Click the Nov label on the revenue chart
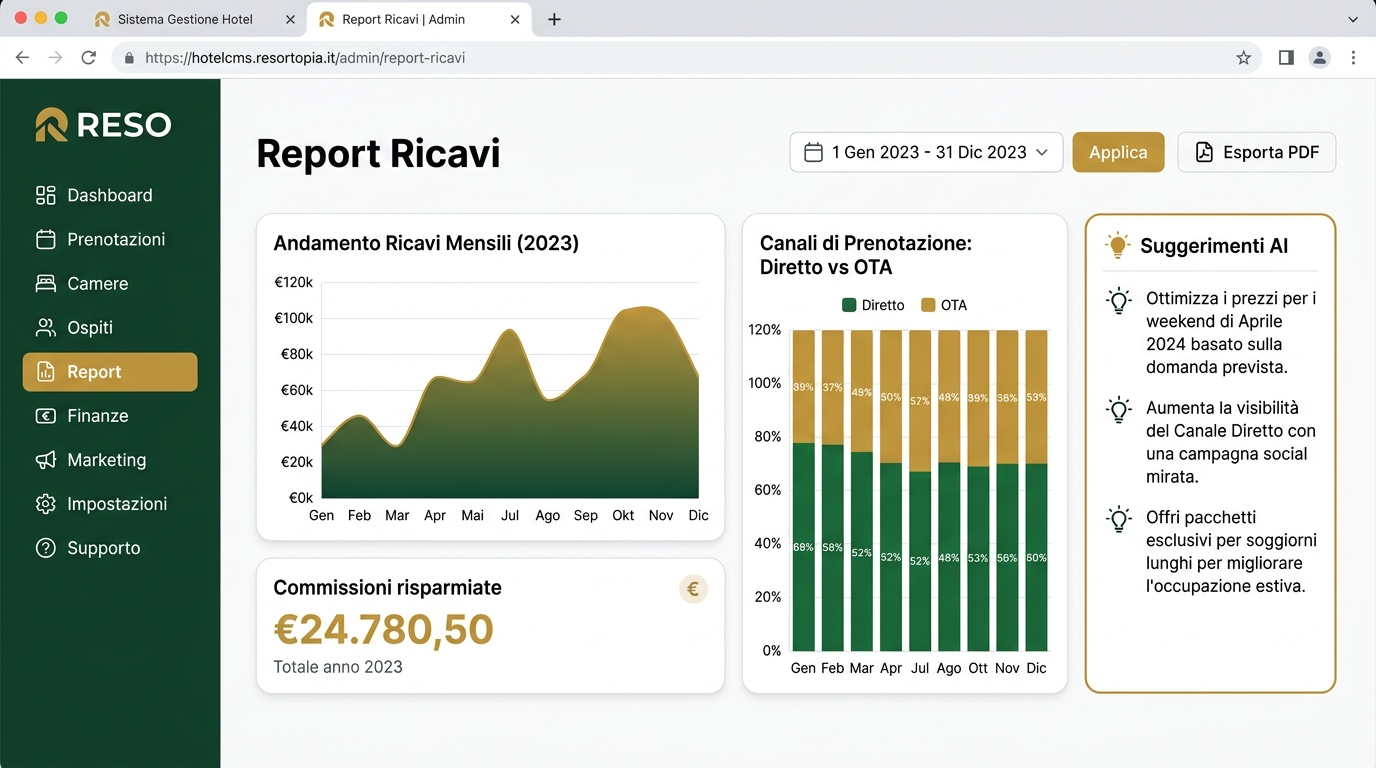The image size is (1376, 768). click(661, 516)
